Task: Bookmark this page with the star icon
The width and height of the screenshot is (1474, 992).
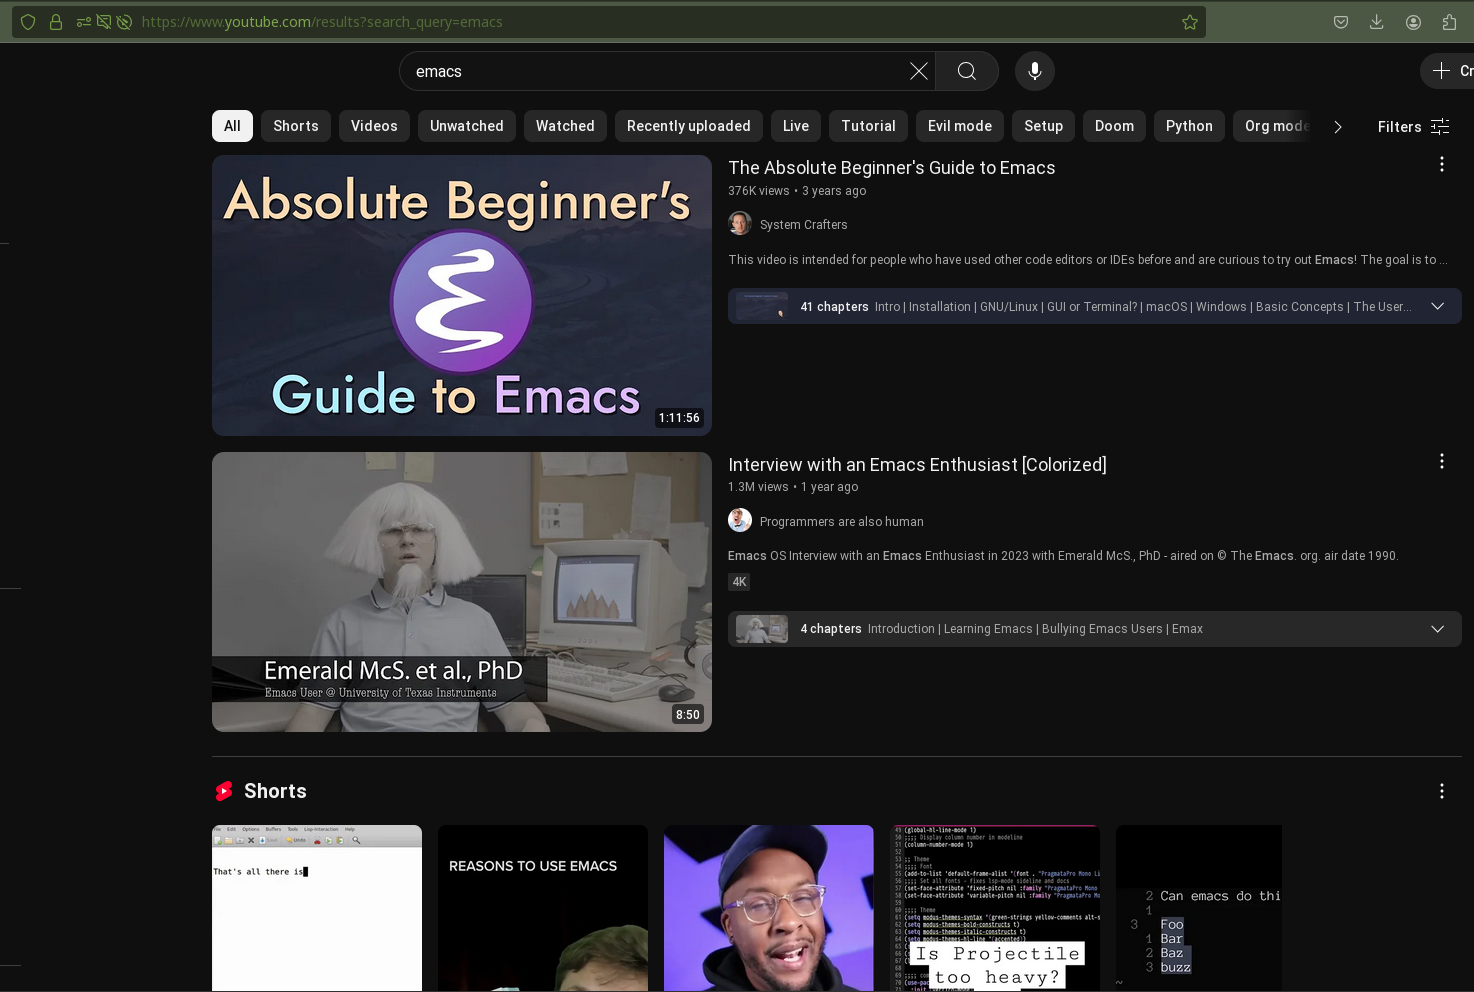Action: pos(1189,22)
